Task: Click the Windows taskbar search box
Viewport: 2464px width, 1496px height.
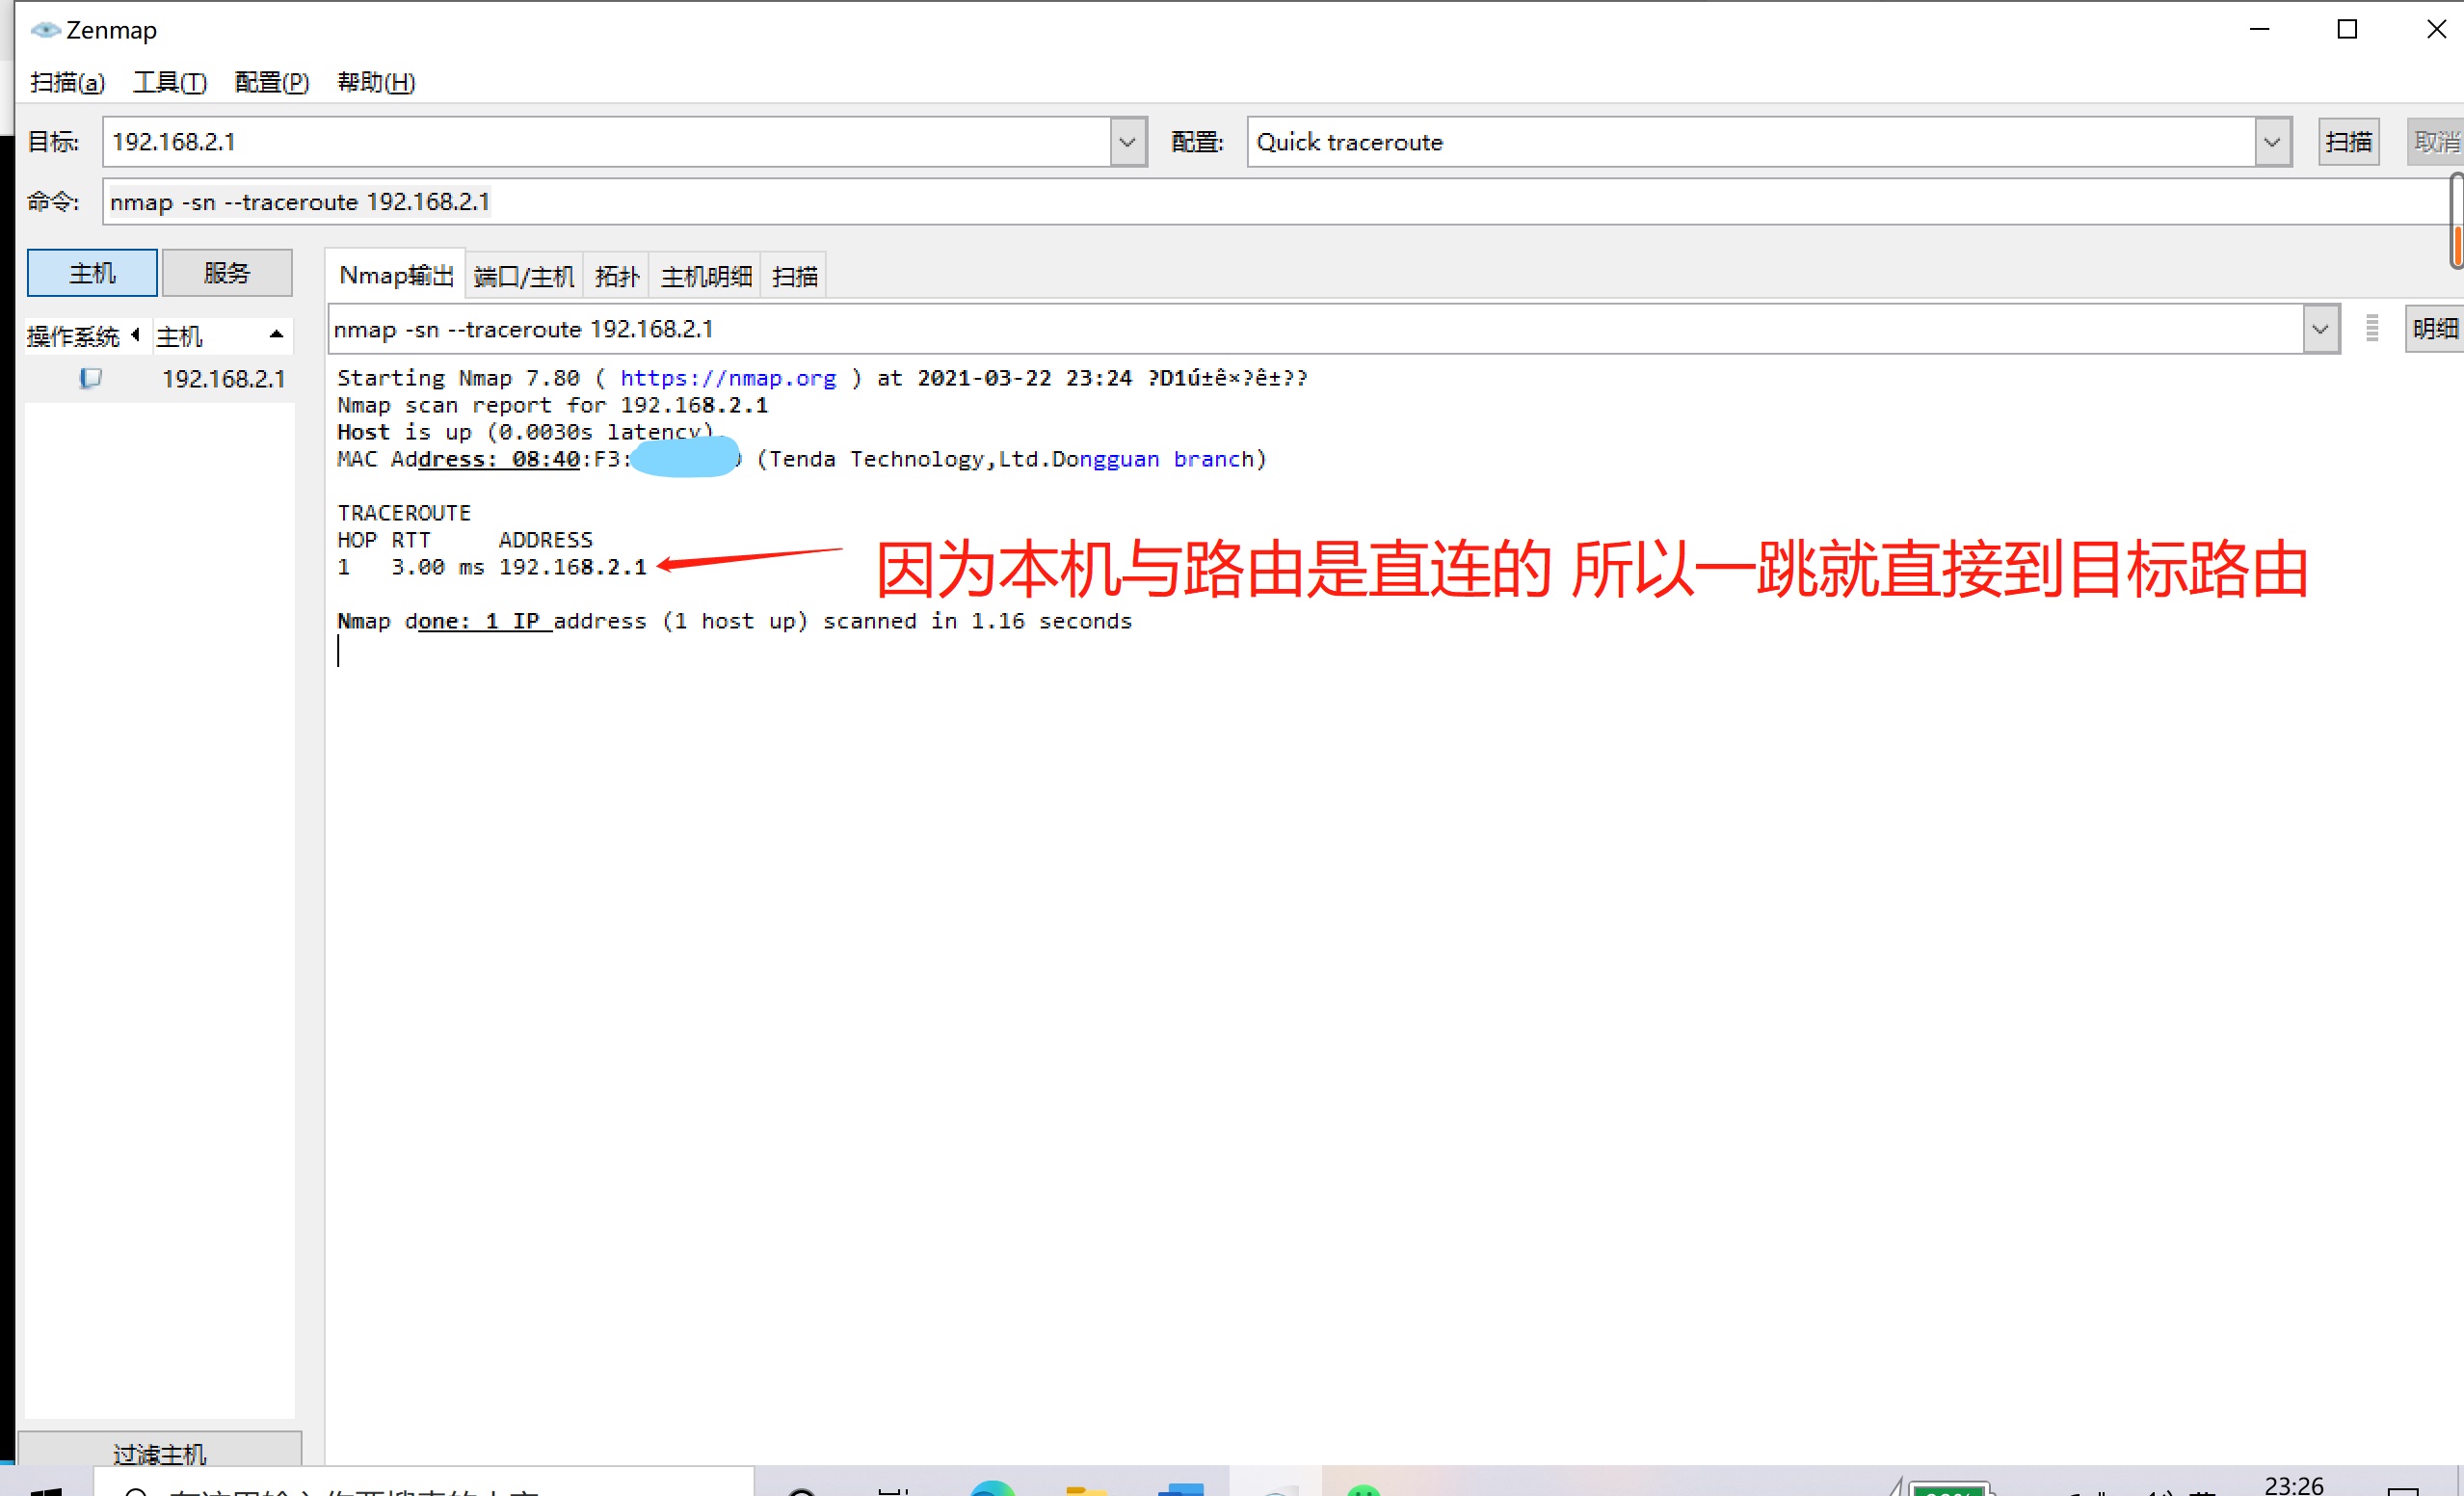Action: tap(424, 1482)
